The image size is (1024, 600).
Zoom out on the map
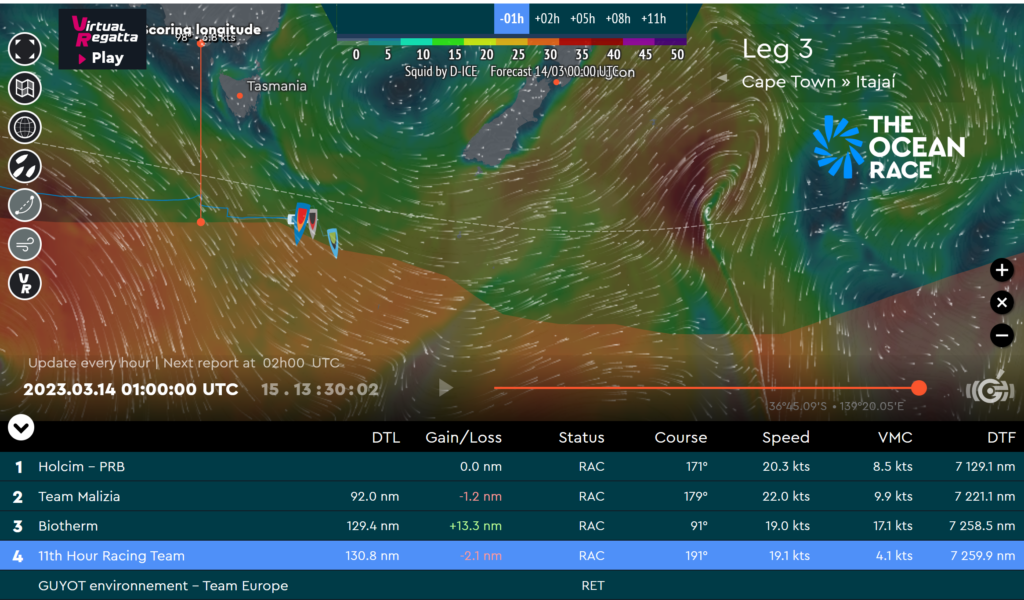1002,336
